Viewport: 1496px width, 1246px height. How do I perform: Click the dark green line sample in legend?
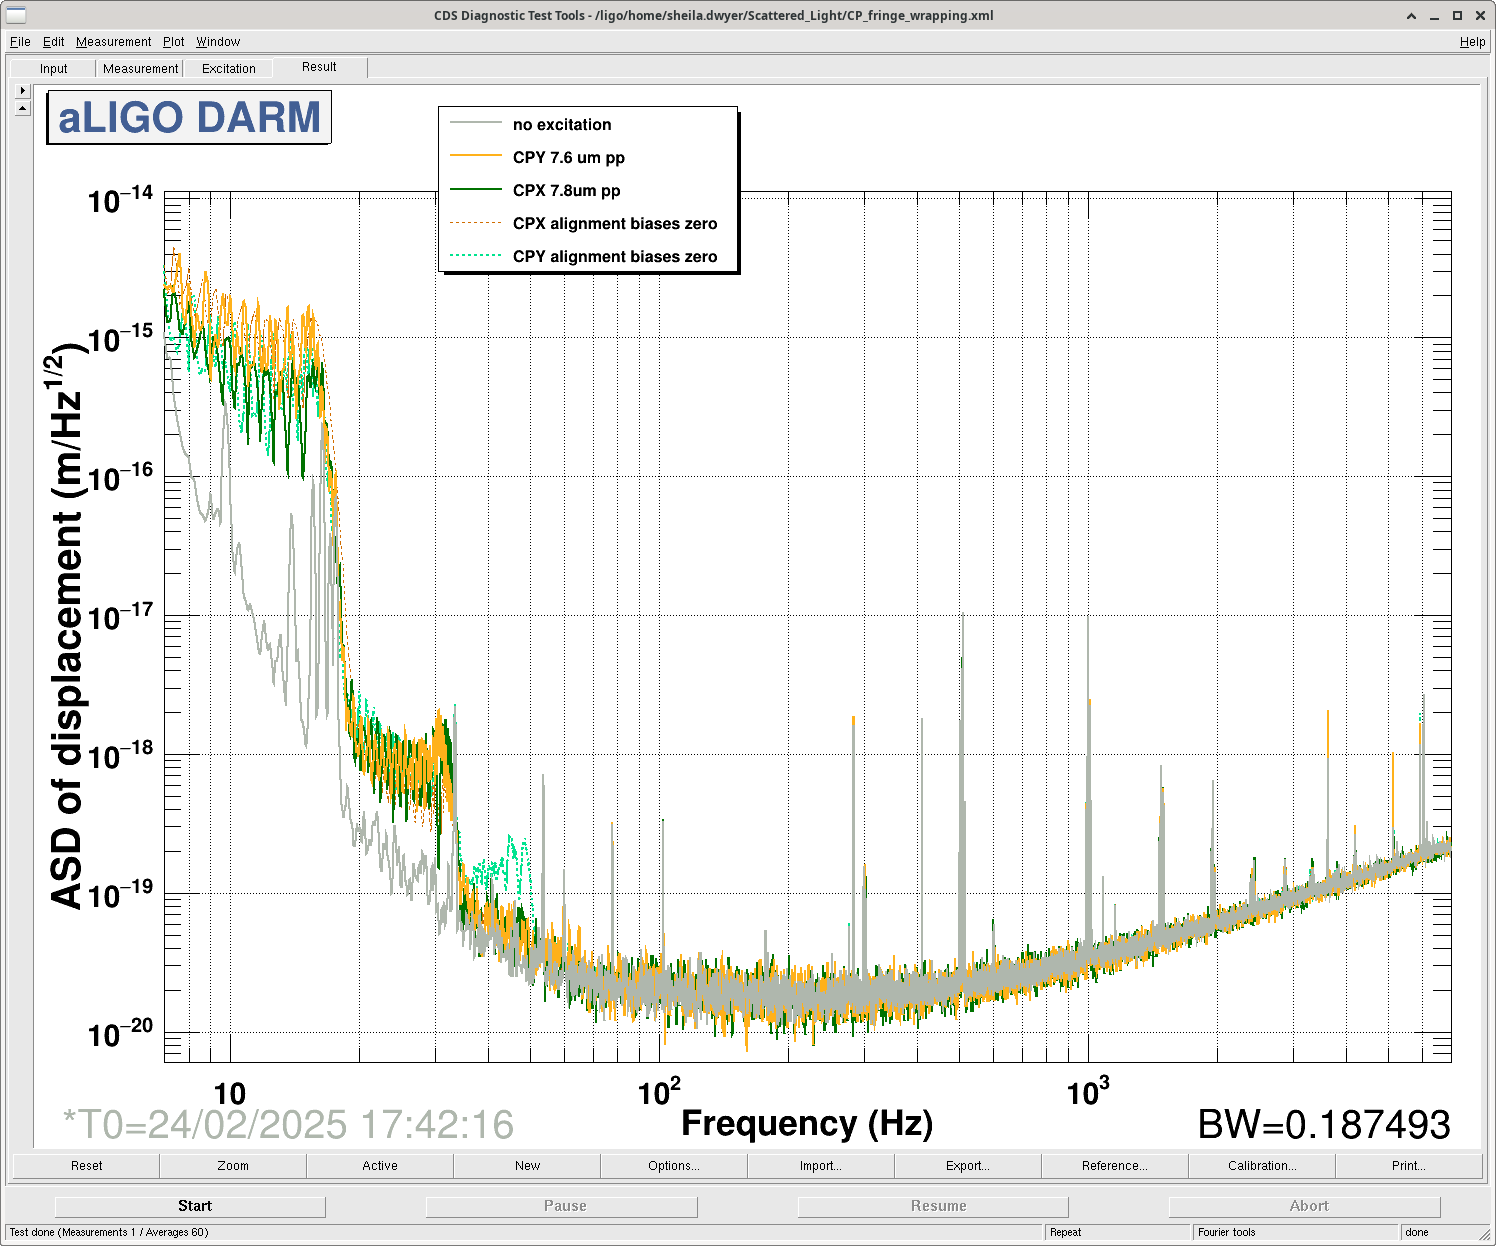[x=475, y=189]
